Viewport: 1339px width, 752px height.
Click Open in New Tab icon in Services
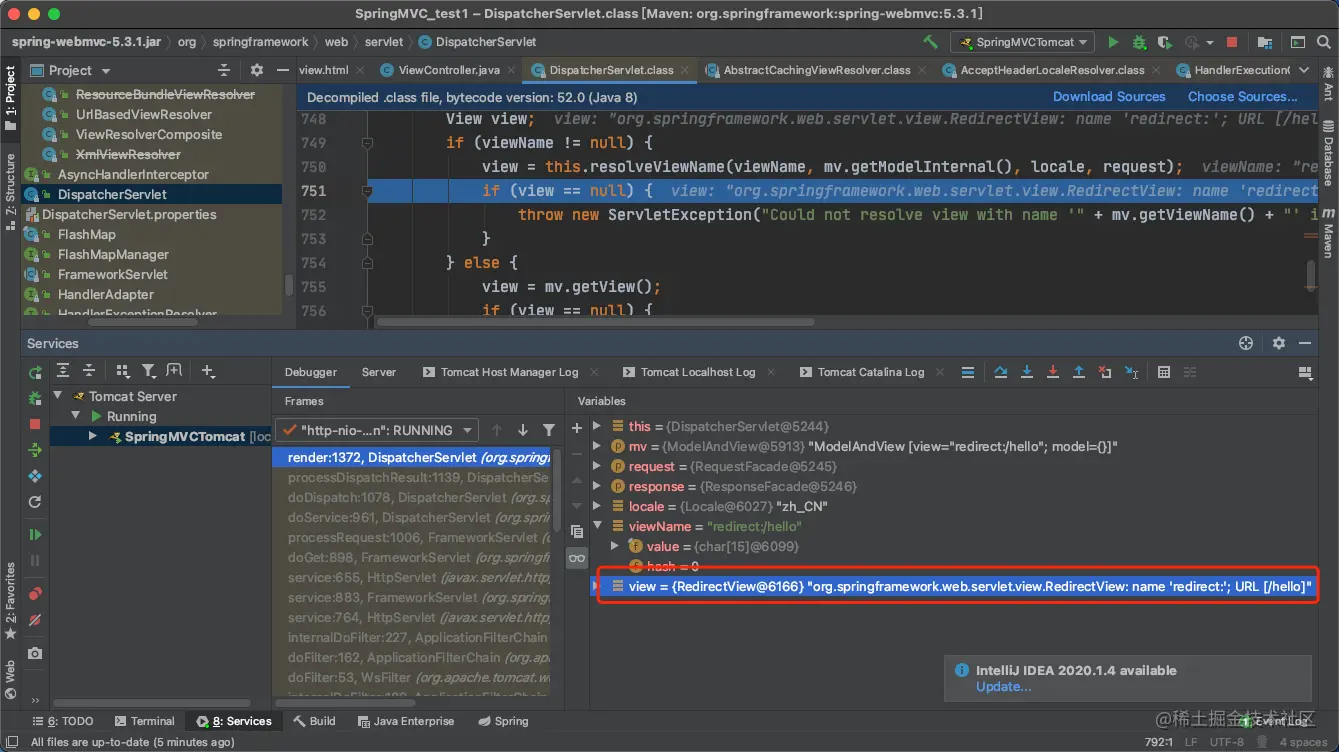174,371
